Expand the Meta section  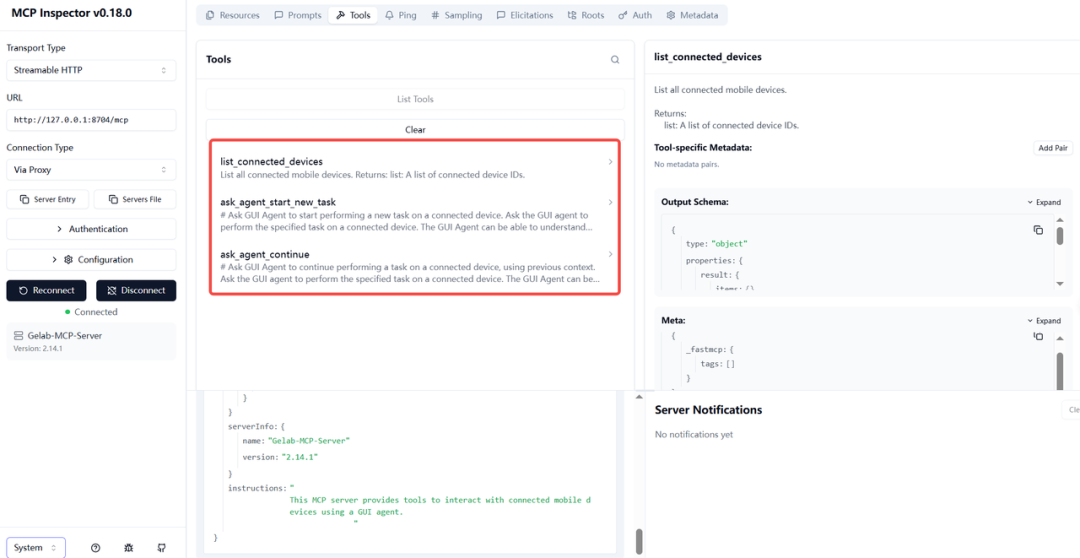(1043, 321)
